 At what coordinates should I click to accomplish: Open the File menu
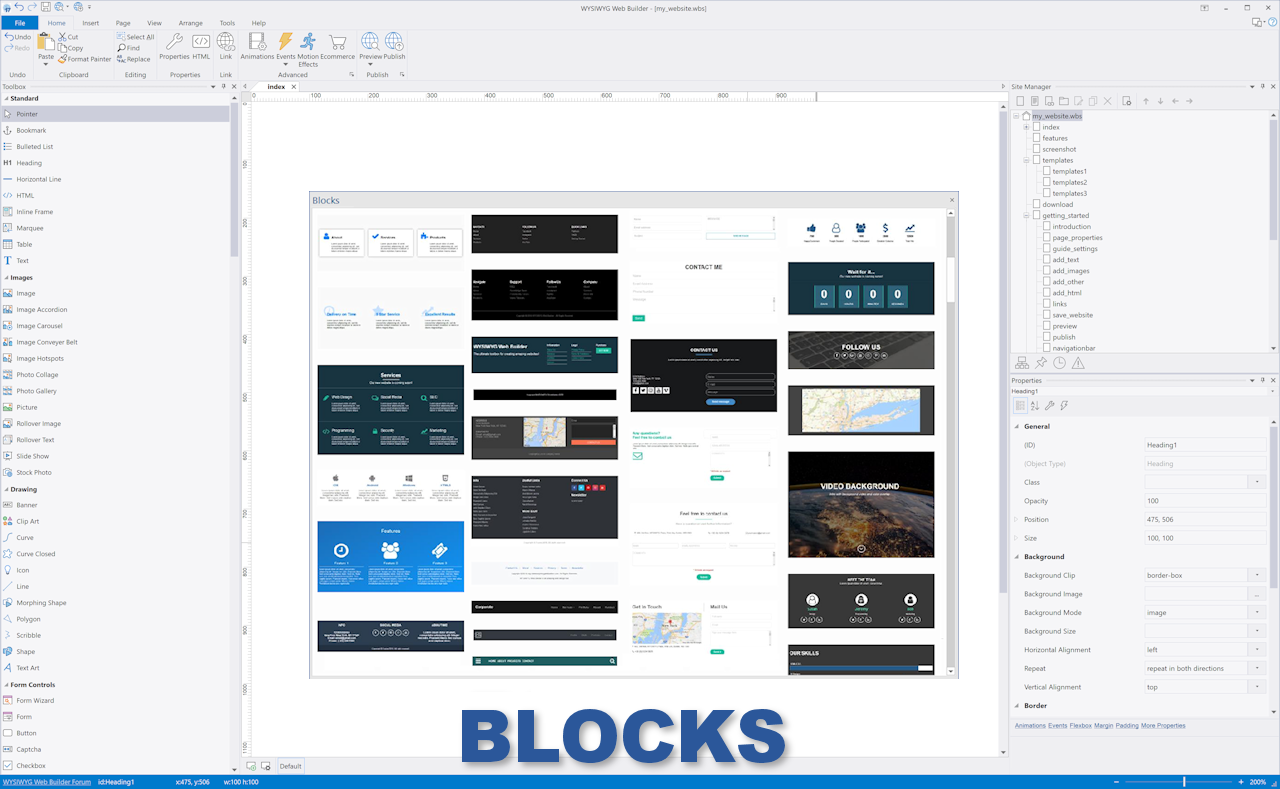click(x=19, y=22)
